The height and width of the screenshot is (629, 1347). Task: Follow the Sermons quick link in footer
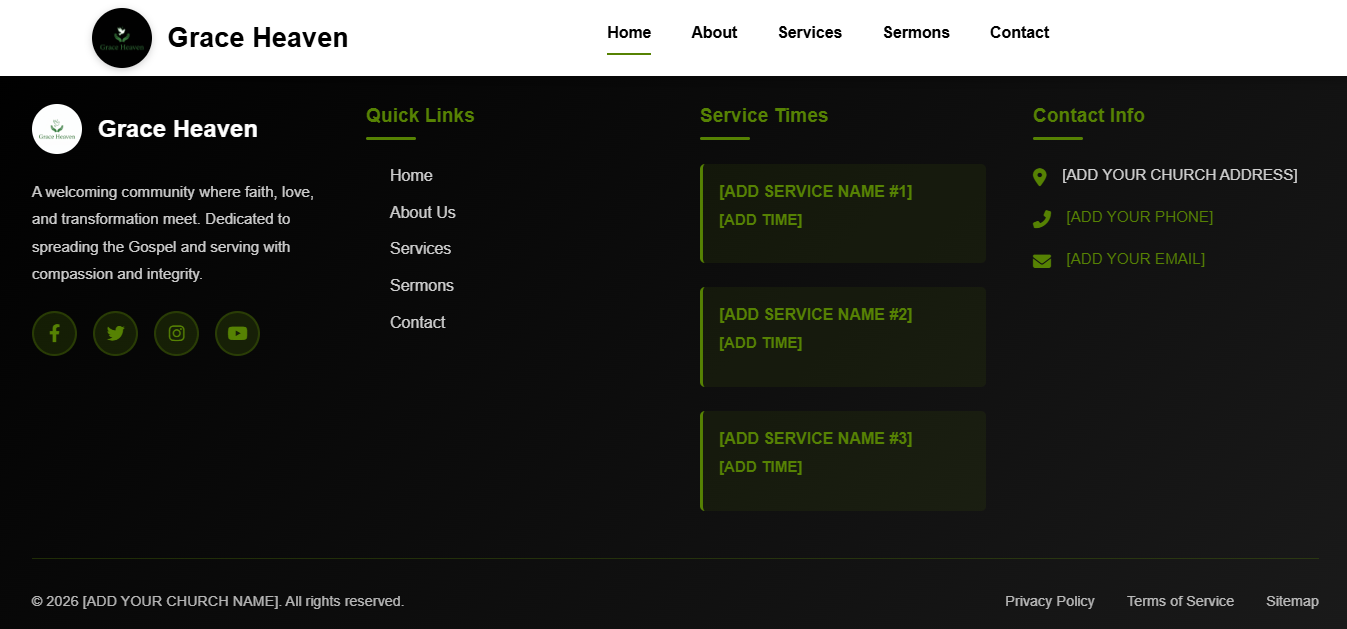point(421,286)
